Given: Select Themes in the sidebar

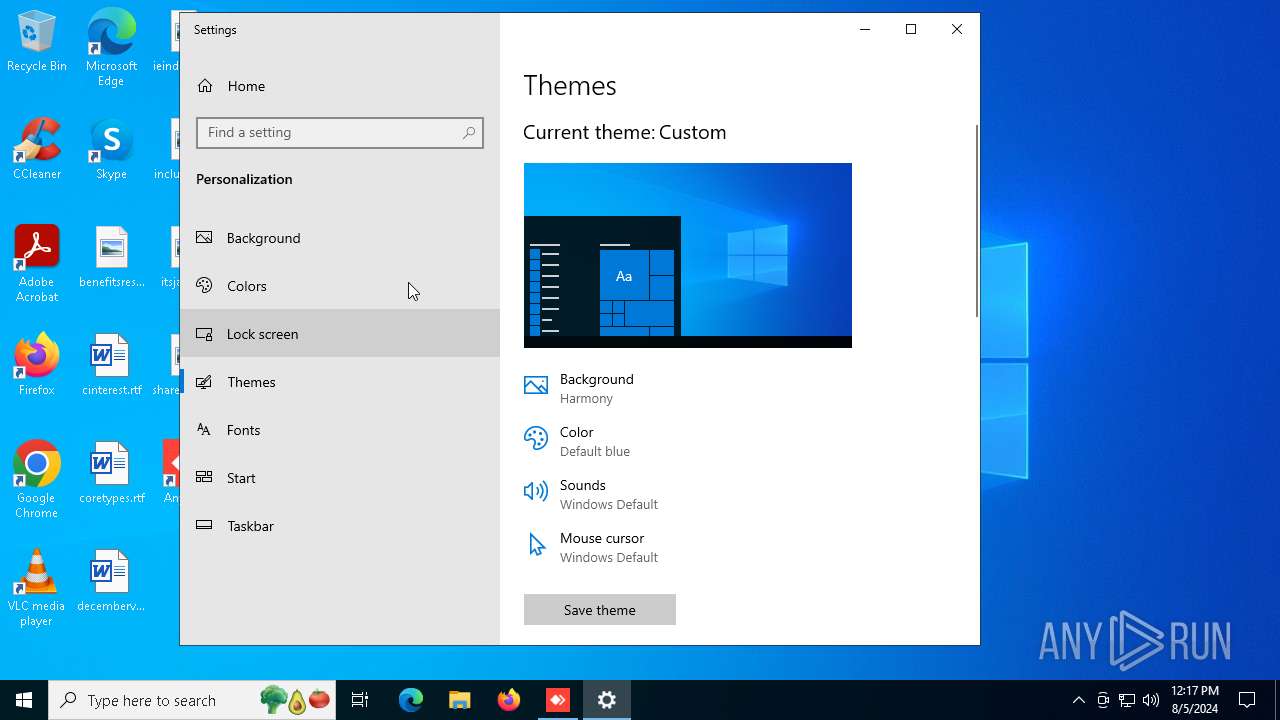Looking at the screenshot, I should click(x=340, y=382).
